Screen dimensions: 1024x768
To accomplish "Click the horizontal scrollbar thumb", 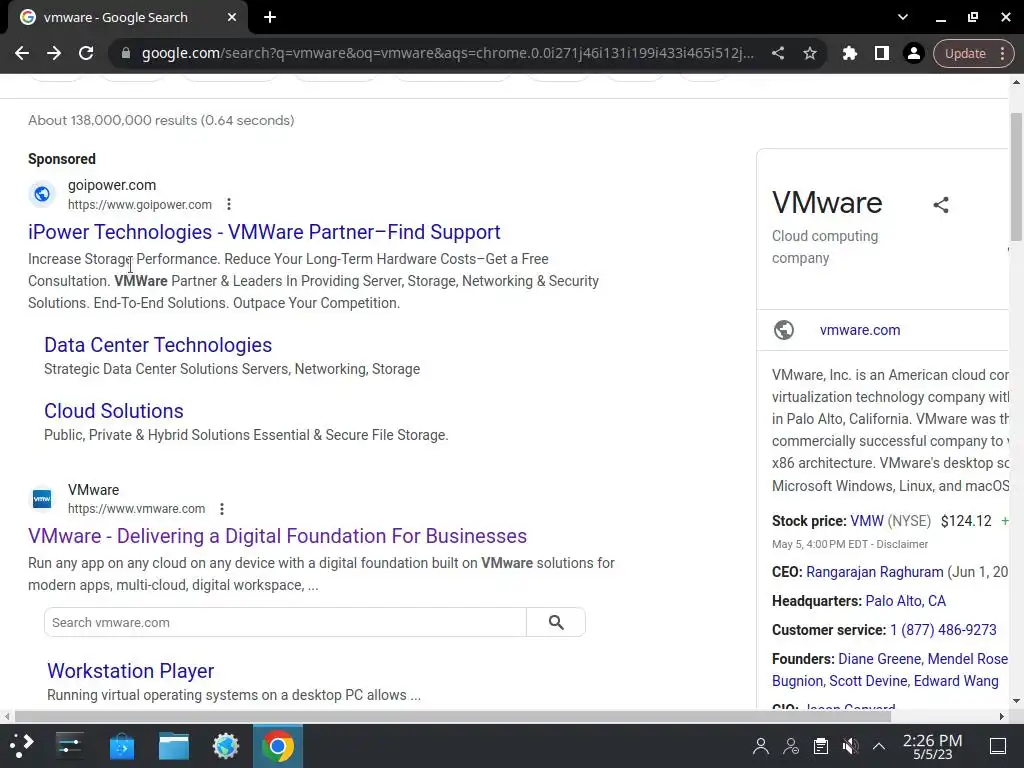I will click(x=453, y=716).
